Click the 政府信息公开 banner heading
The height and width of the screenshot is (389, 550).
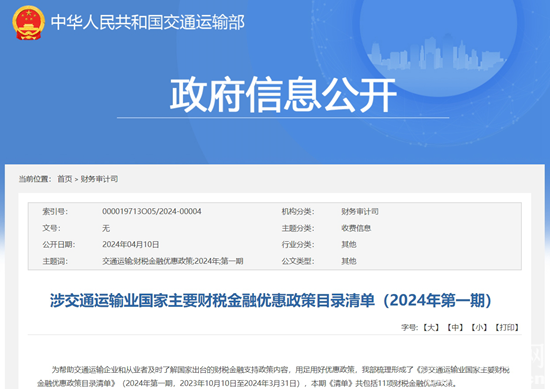(283, 95)
